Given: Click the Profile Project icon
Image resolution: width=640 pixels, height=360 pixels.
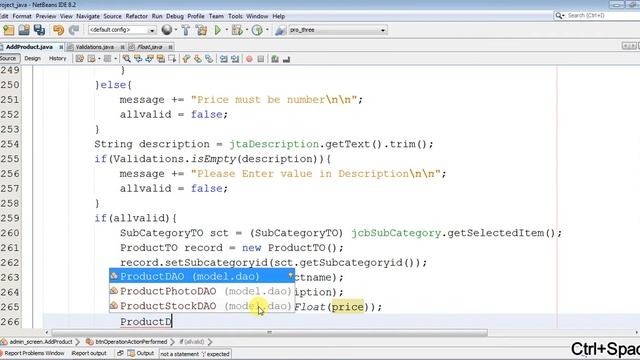Looking at the screenshot, I should click(x=257, y=30).
